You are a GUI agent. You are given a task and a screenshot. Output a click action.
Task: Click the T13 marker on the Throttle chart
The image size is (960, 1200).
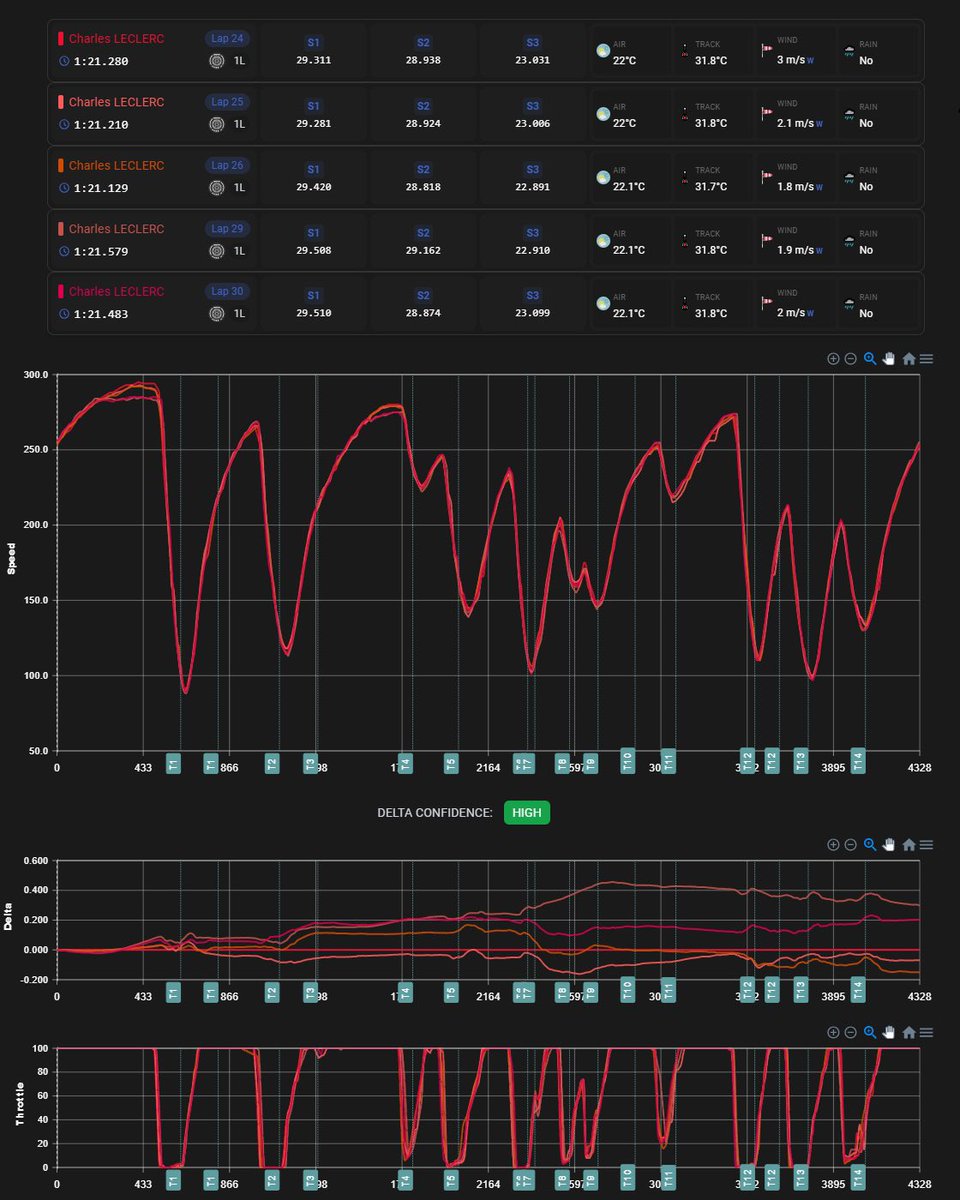(800, 1178)
